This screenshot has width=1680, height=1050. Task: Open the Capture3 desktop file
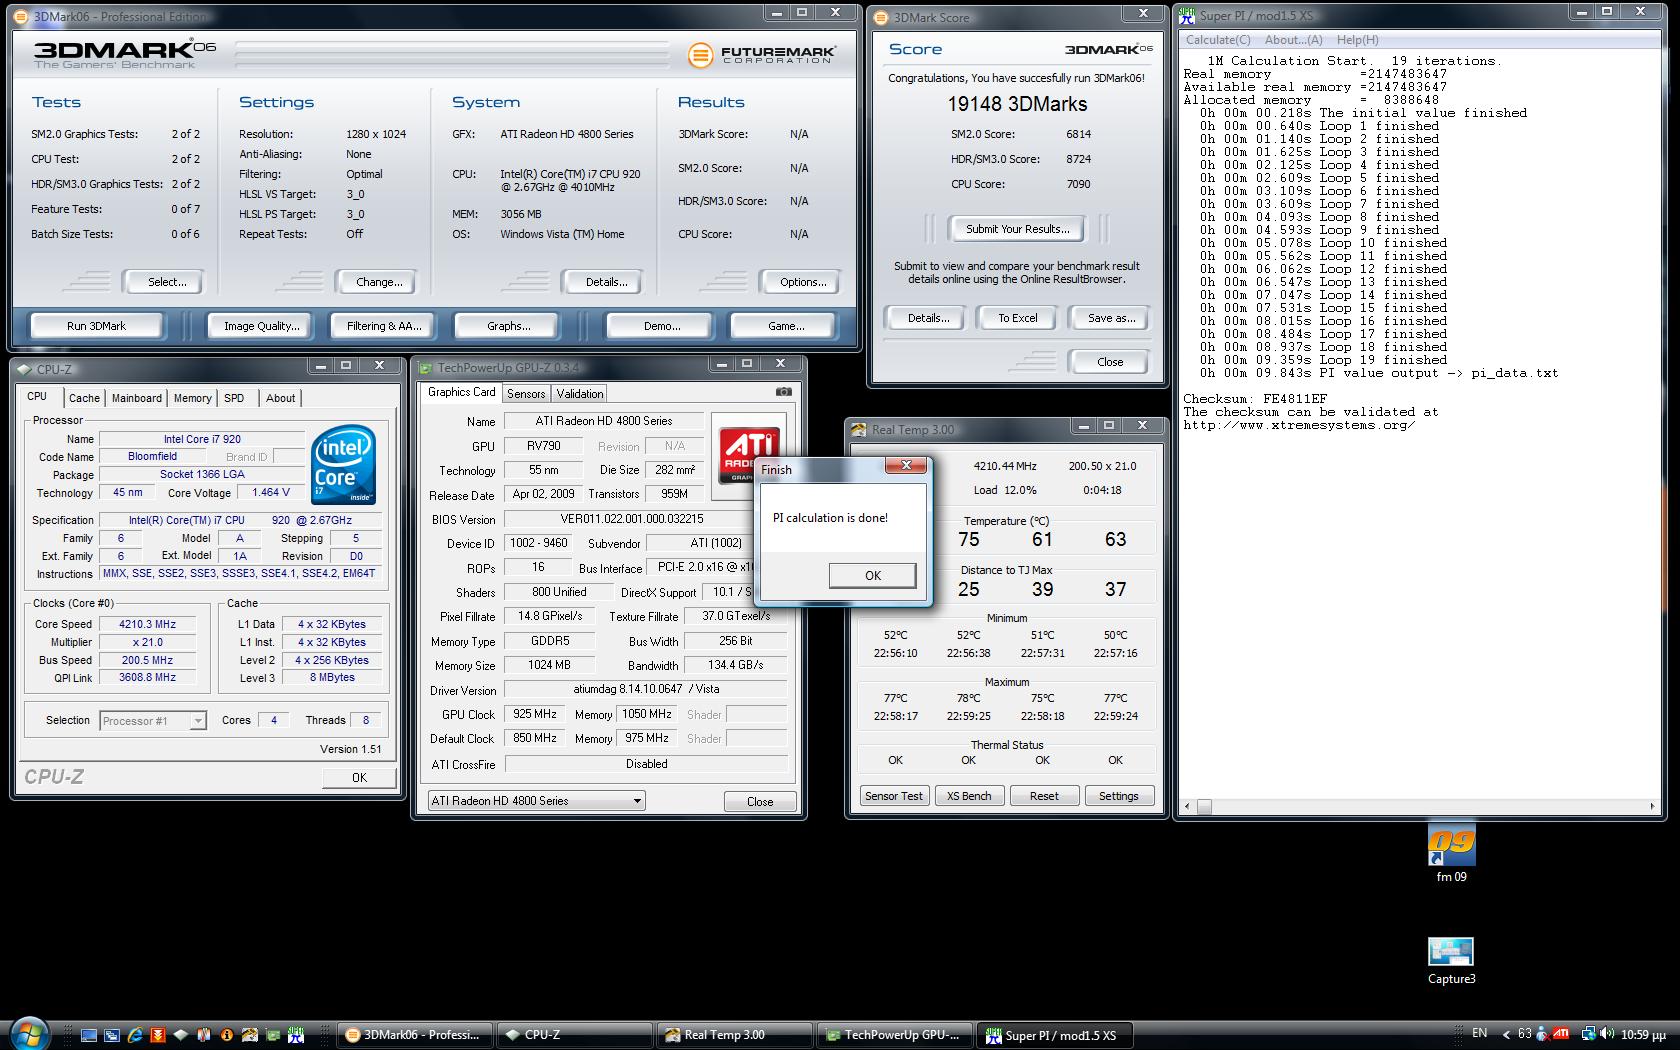click(x=1451, y=961)
